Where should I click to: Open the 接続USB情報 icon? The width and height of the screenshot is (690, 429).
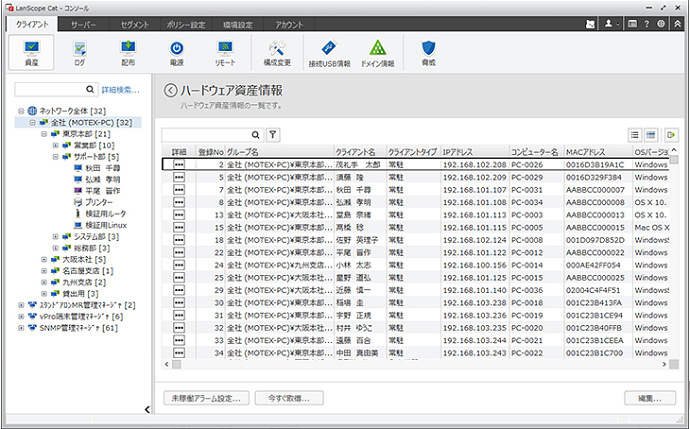(329, 53)
